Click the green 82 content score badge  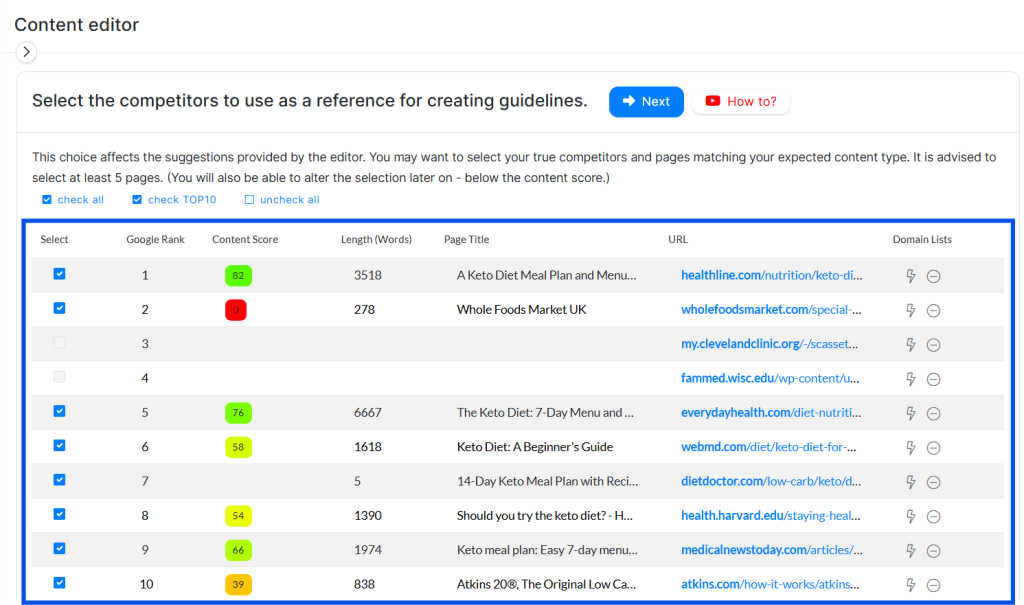pos(236,275)
